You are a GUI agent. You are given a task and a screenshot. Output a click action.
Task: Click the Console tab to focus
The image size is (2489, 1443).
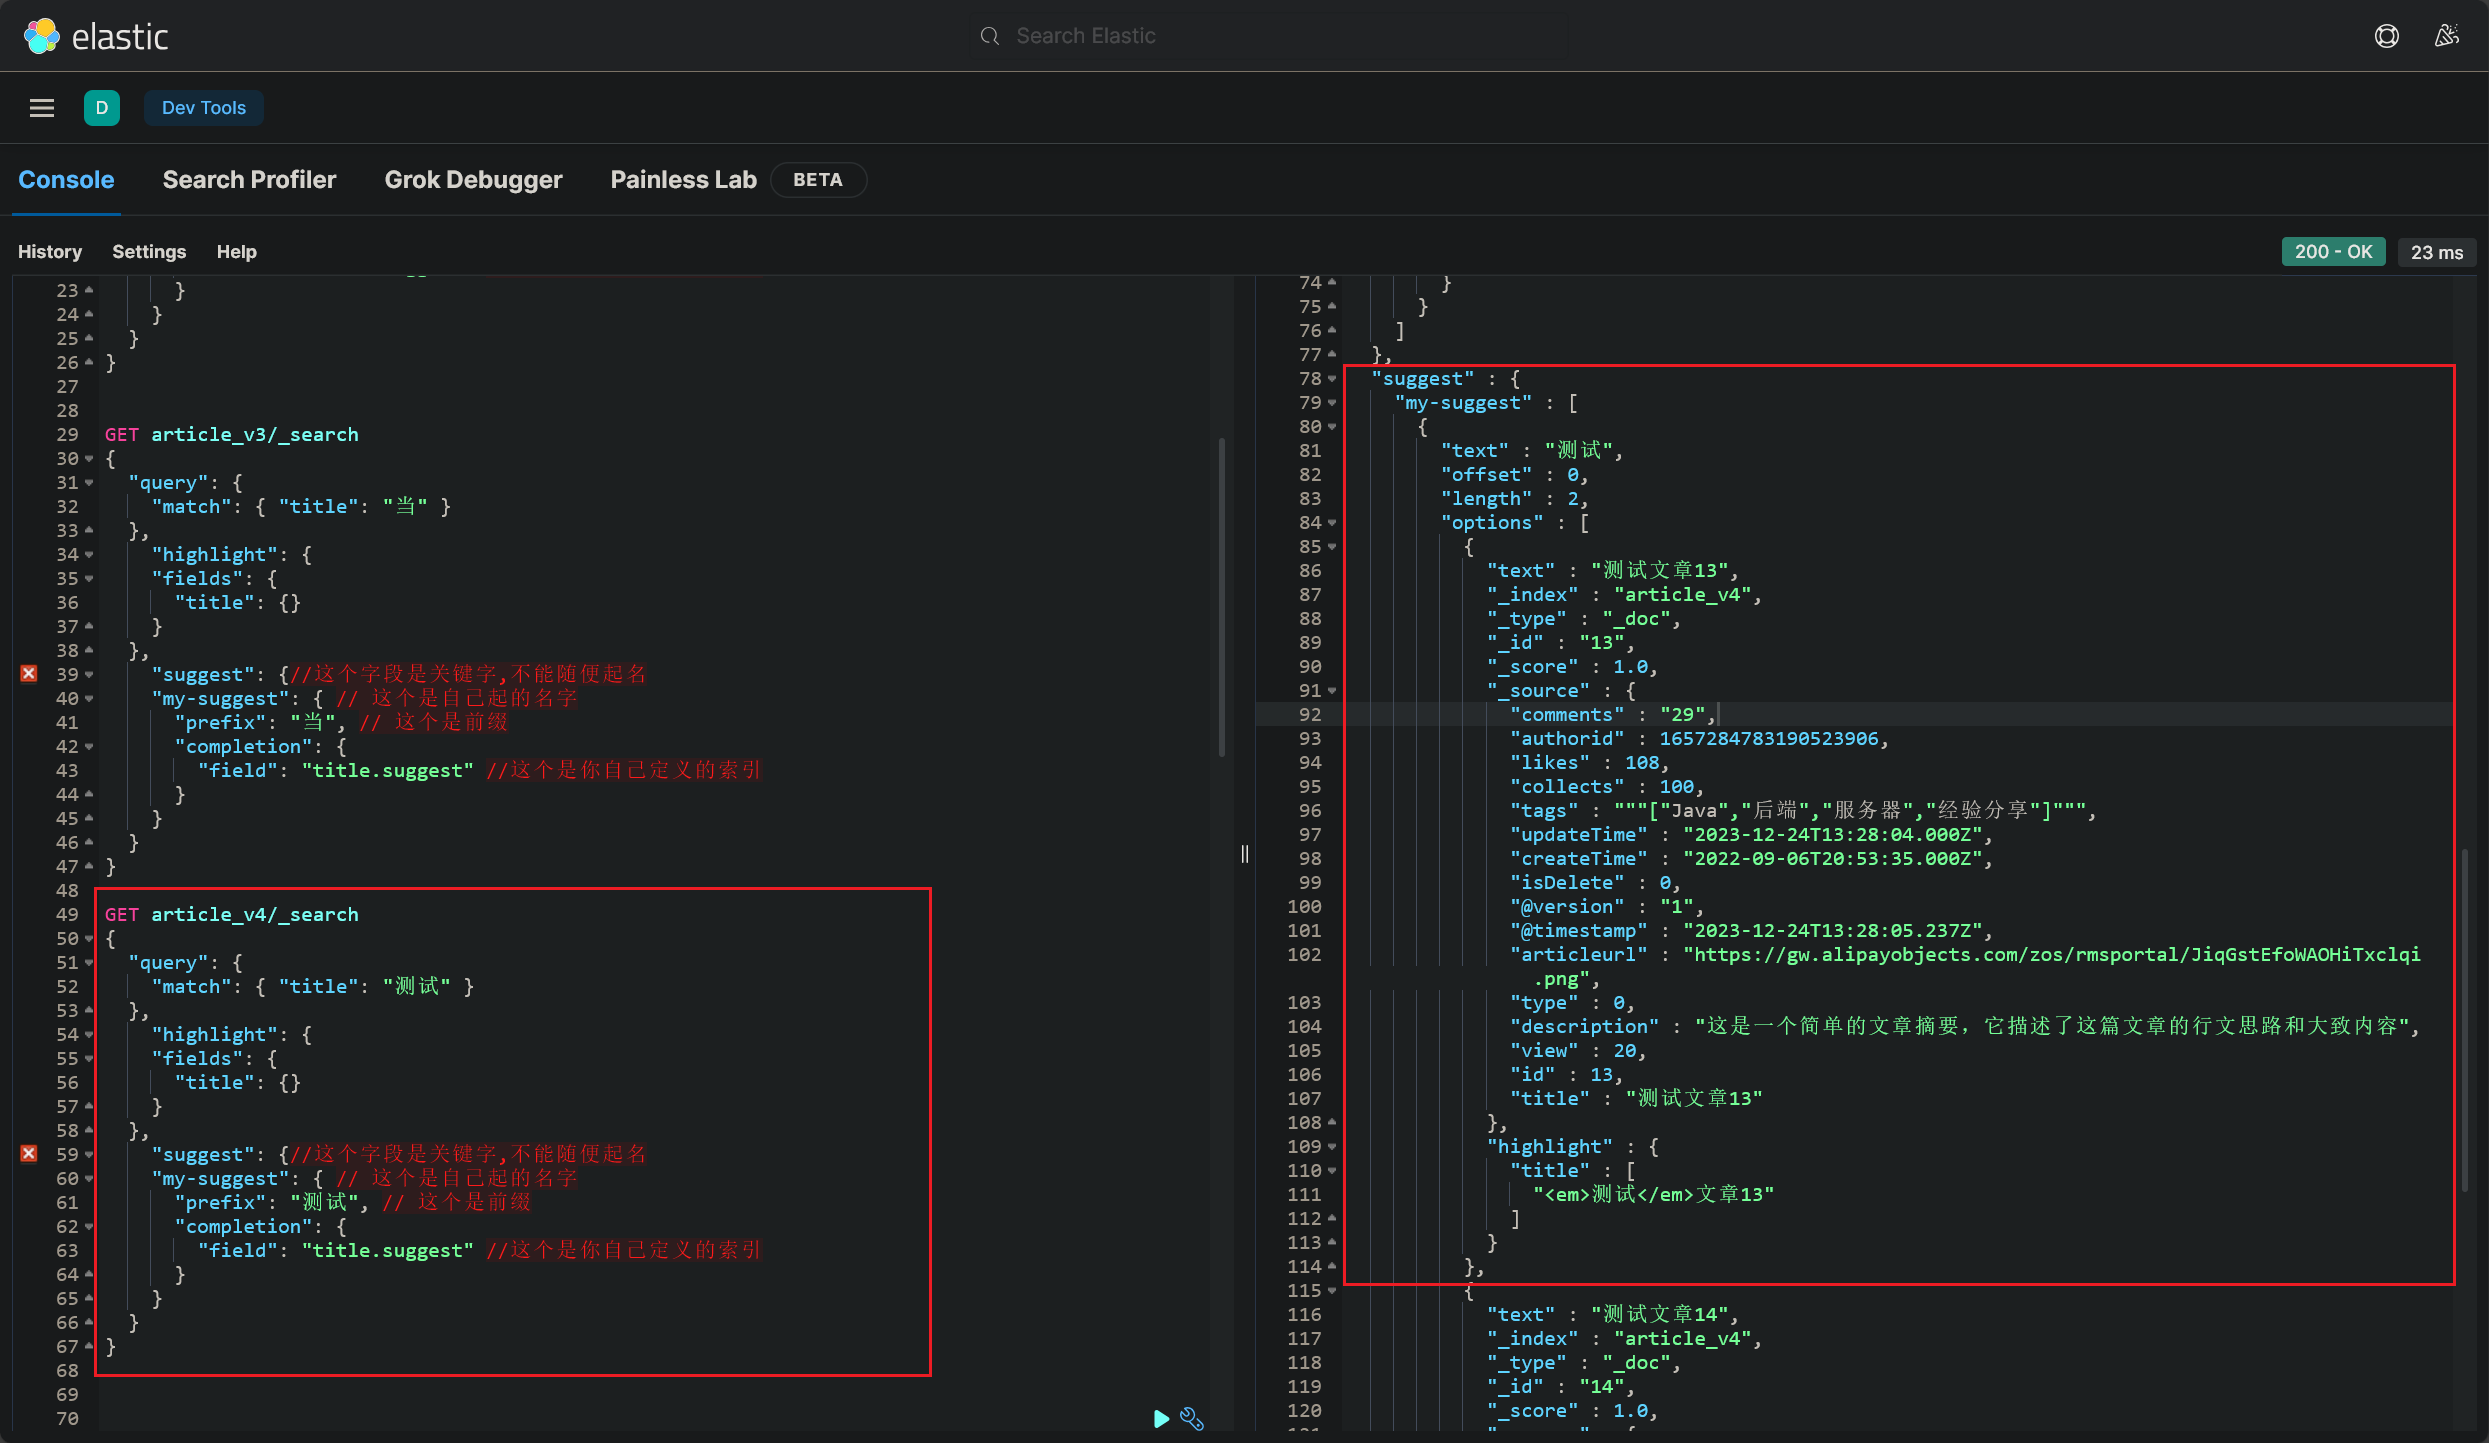[65, 179]
